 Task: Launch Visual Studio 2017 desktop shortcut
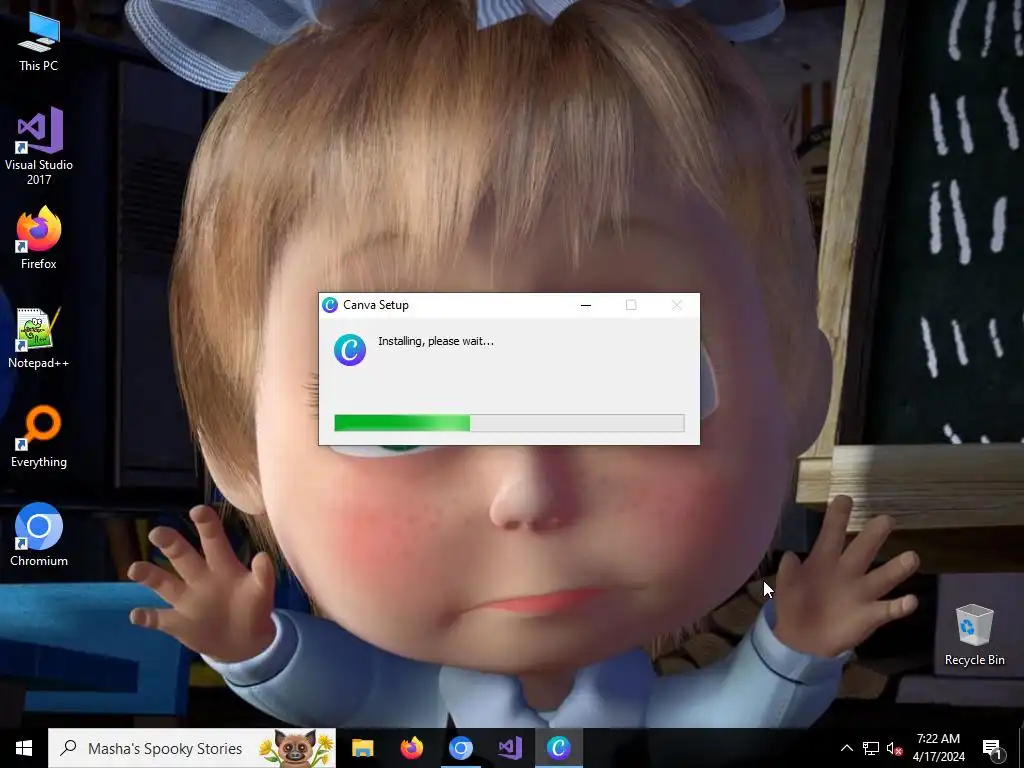[39, 145]
